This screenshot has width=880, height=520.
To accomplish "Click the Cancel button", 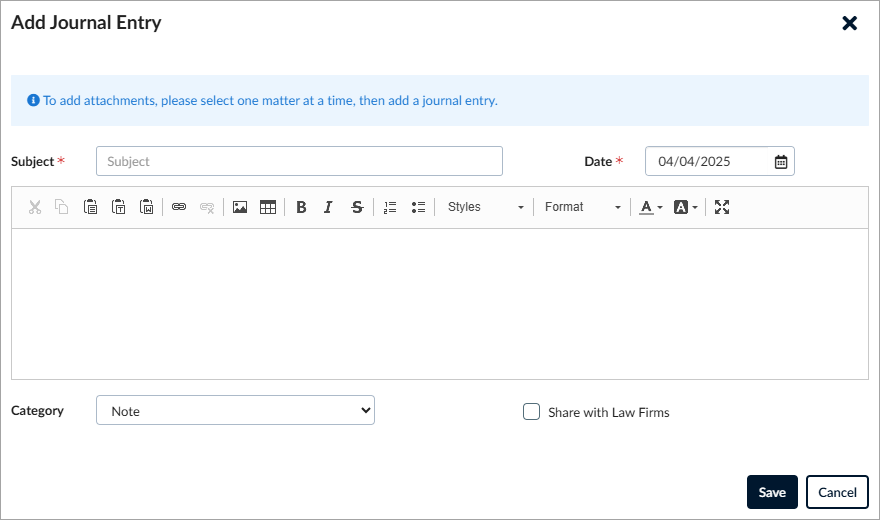I will pyautogui.click(x=837, y=492).
